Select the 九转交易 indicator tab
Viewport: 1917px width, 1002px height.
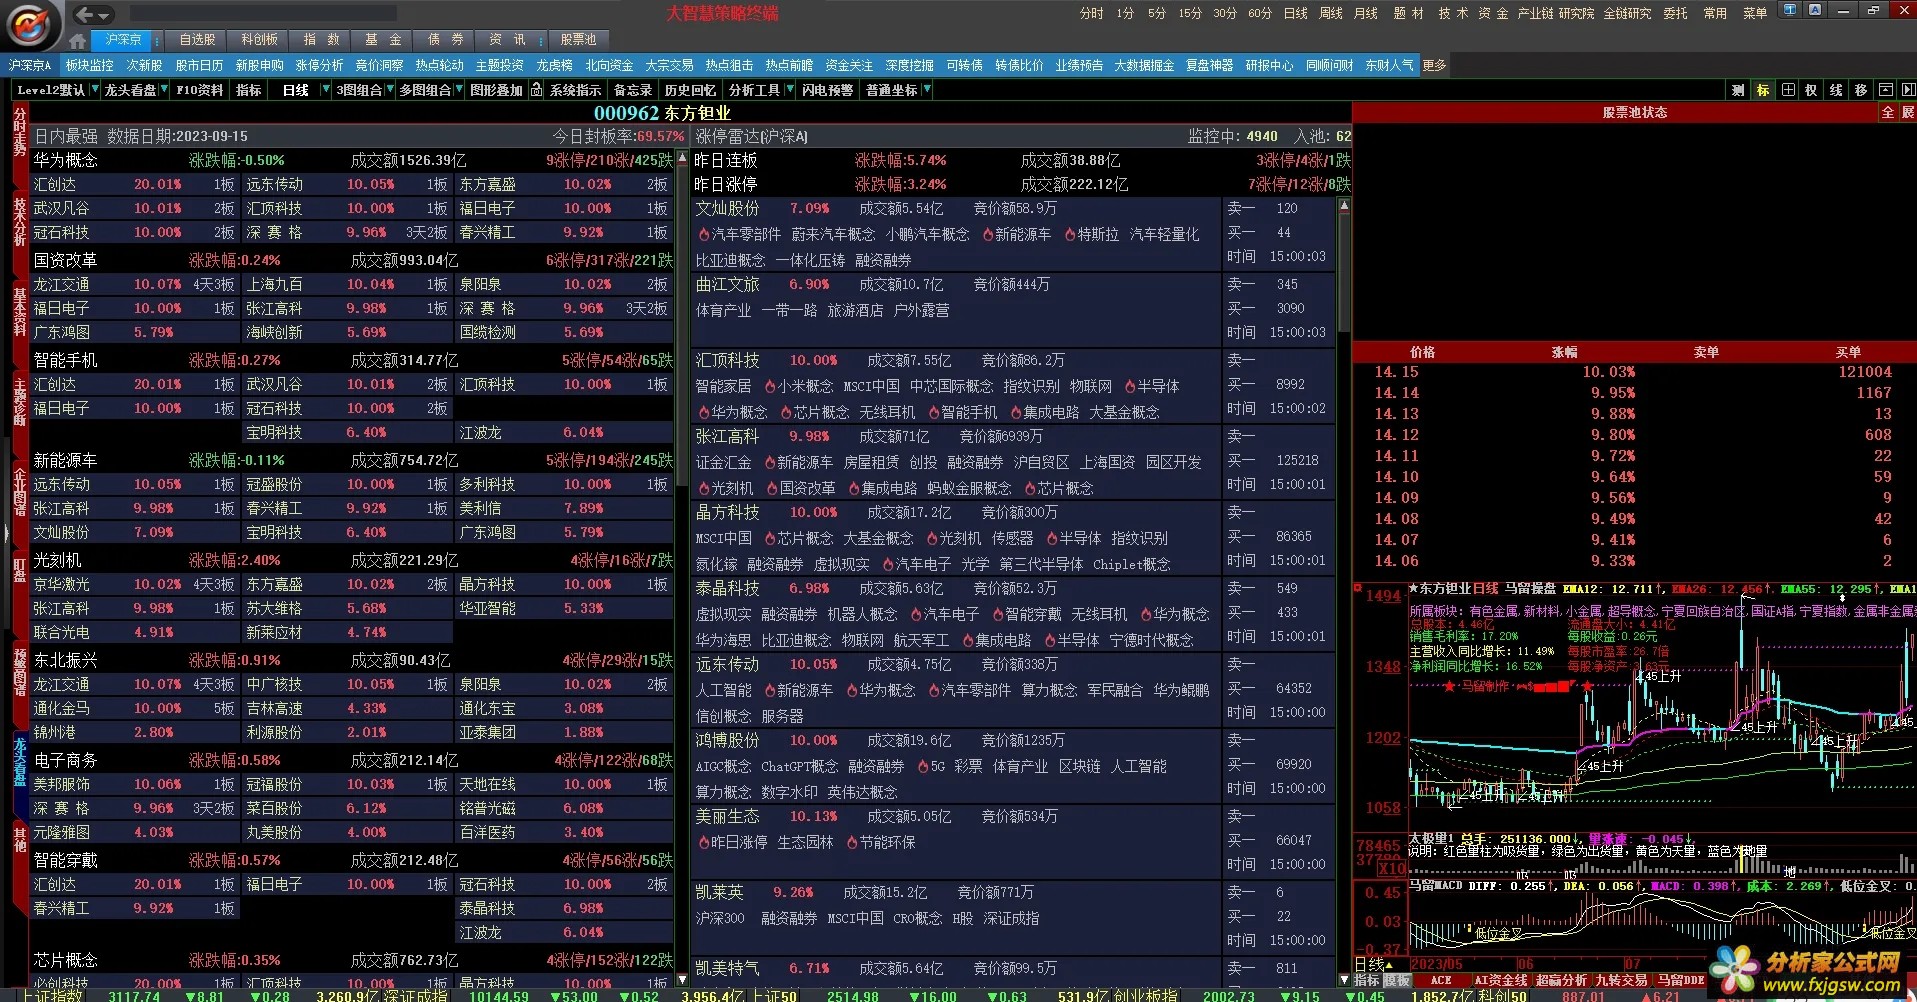coord(1621,980)
